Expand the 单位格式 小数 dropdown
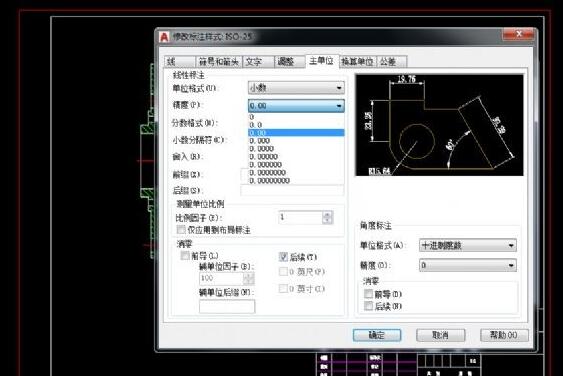 point(296,88)
